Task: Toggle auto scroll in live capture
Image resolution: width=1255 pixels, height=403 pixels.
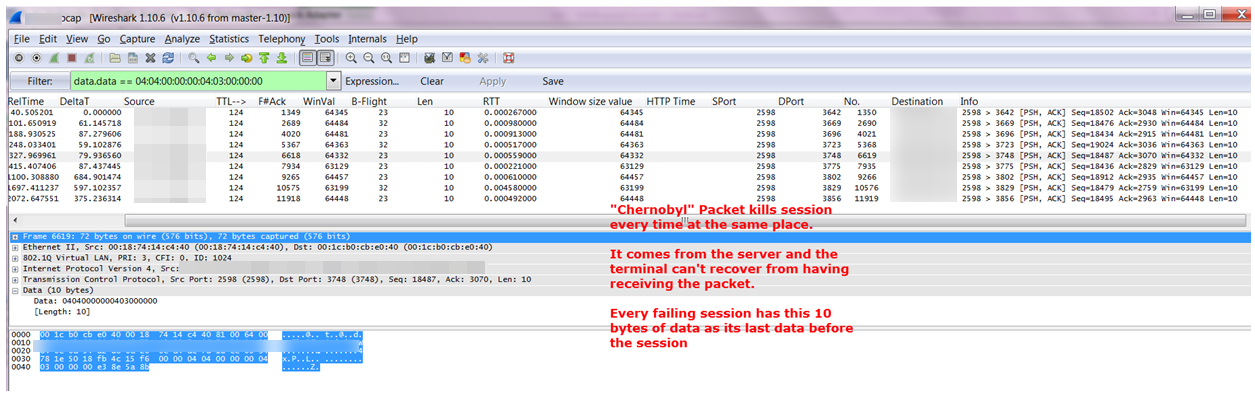Action: tap(325, 57)
